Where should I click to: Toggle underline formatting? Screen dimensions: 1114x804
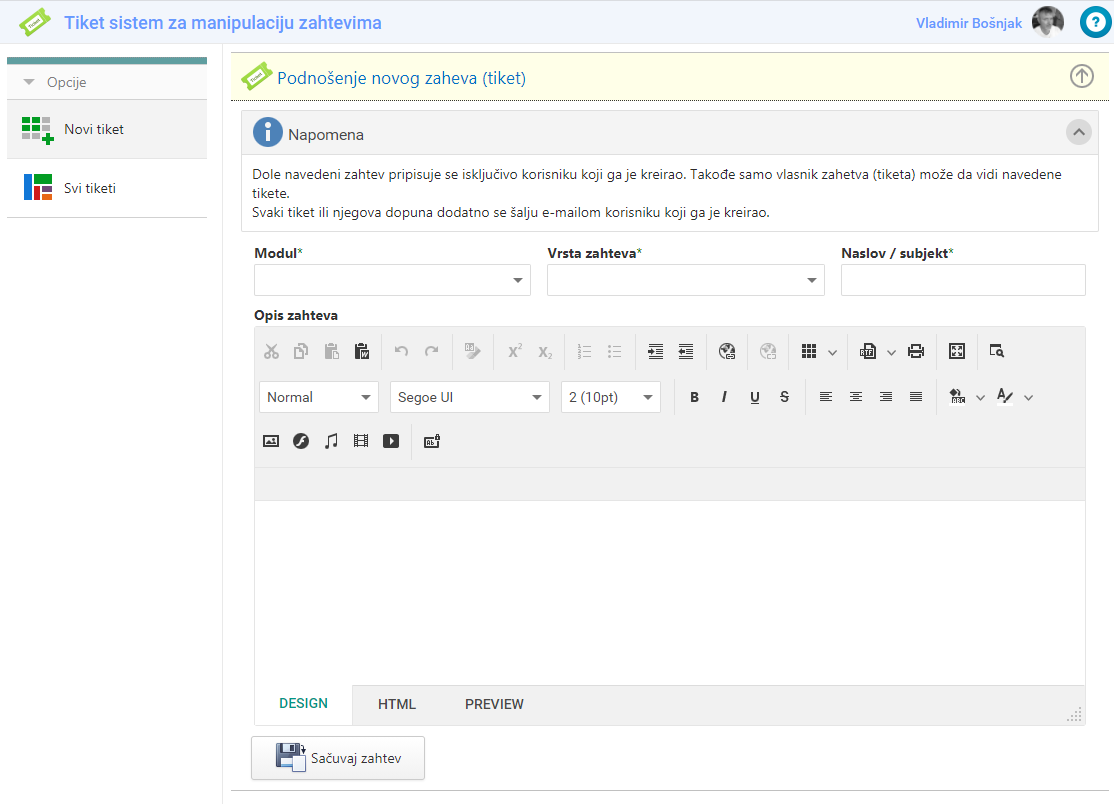tap(754, 397)
